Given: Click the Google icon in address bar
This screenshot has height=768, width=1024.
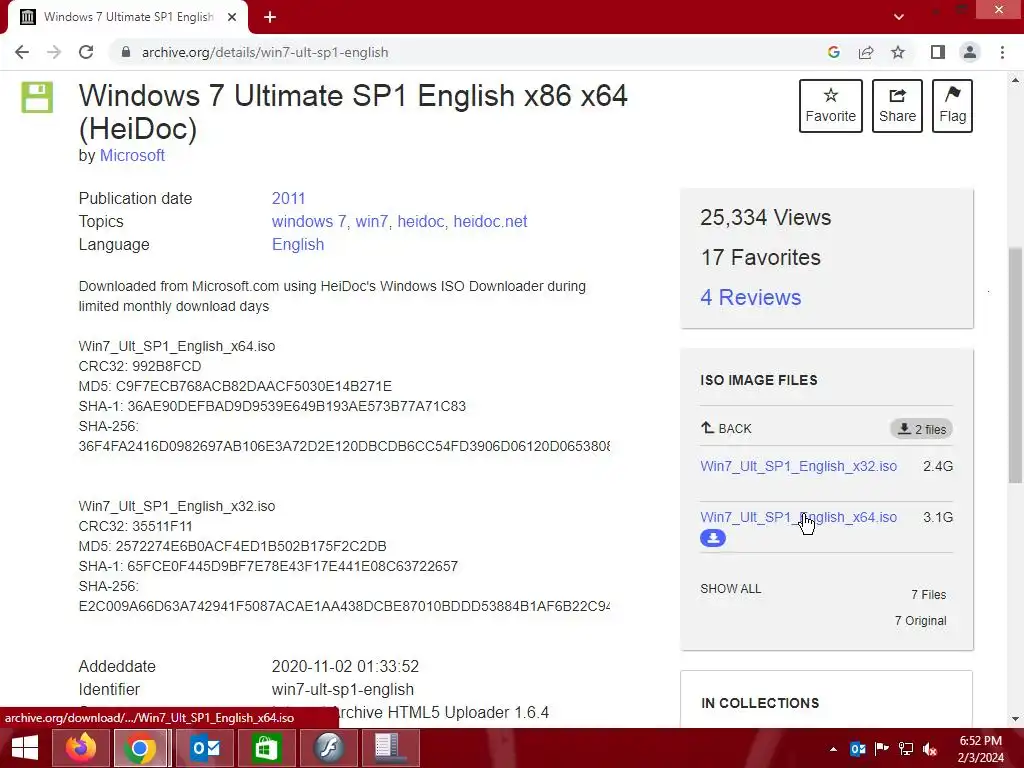Looking at the screenshot, I should pyautogui.click(x=833, y=52).
